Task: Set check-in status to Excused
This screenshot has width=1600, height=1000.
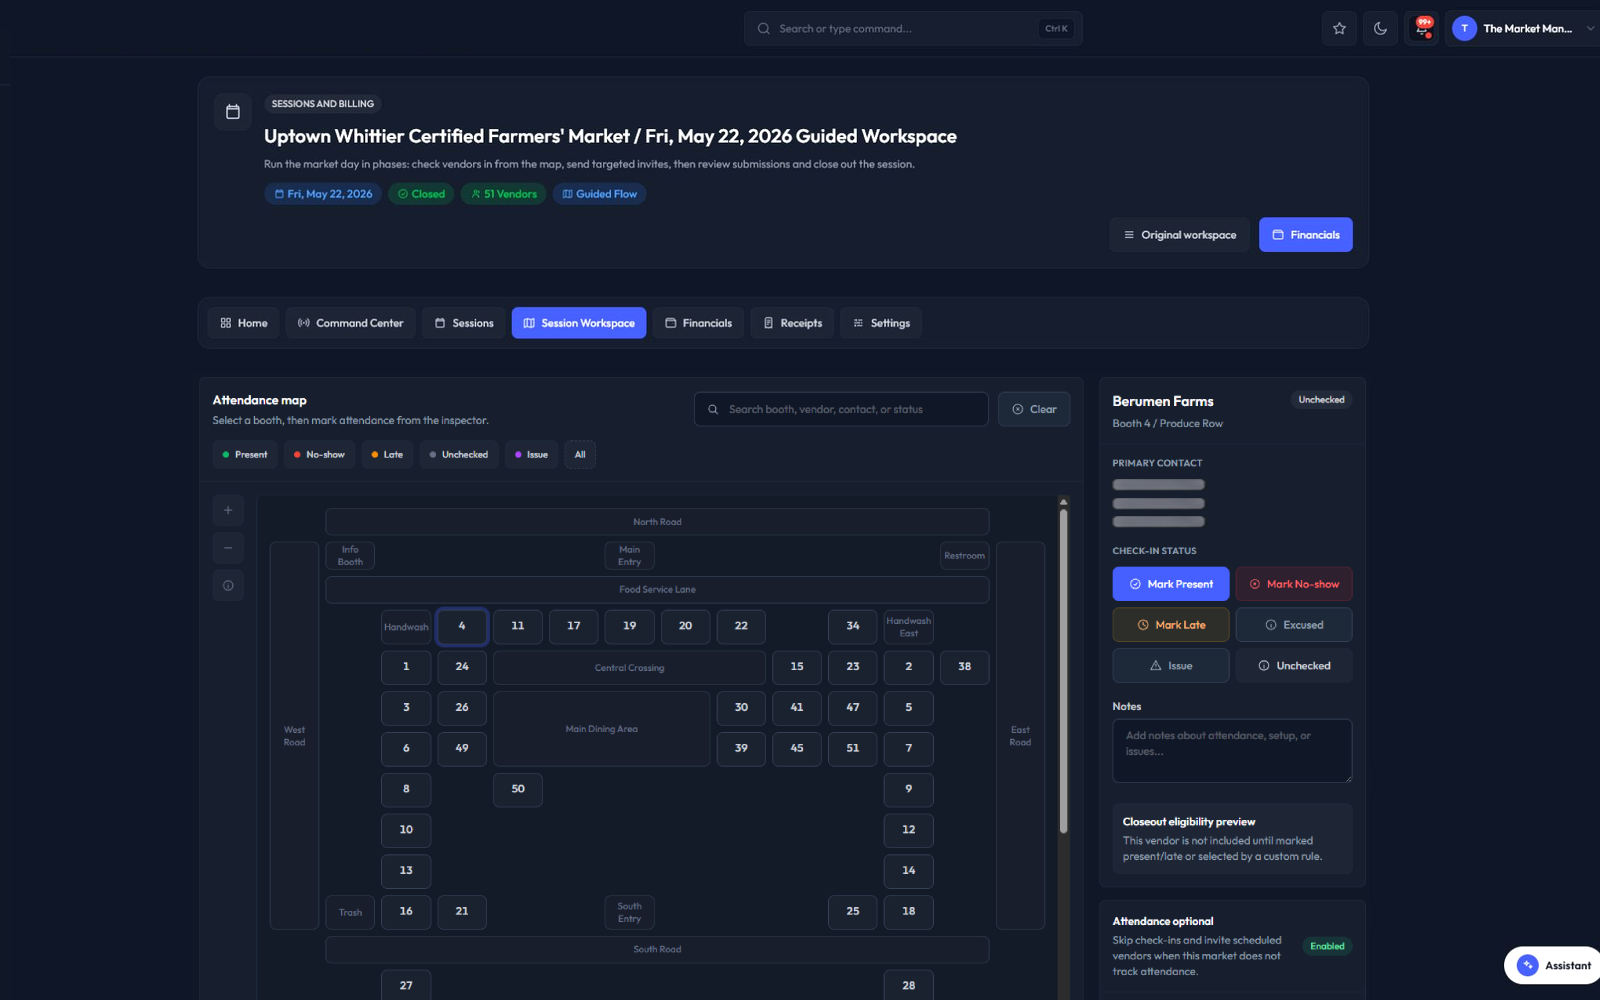Action: click(x=1294, y=625)
